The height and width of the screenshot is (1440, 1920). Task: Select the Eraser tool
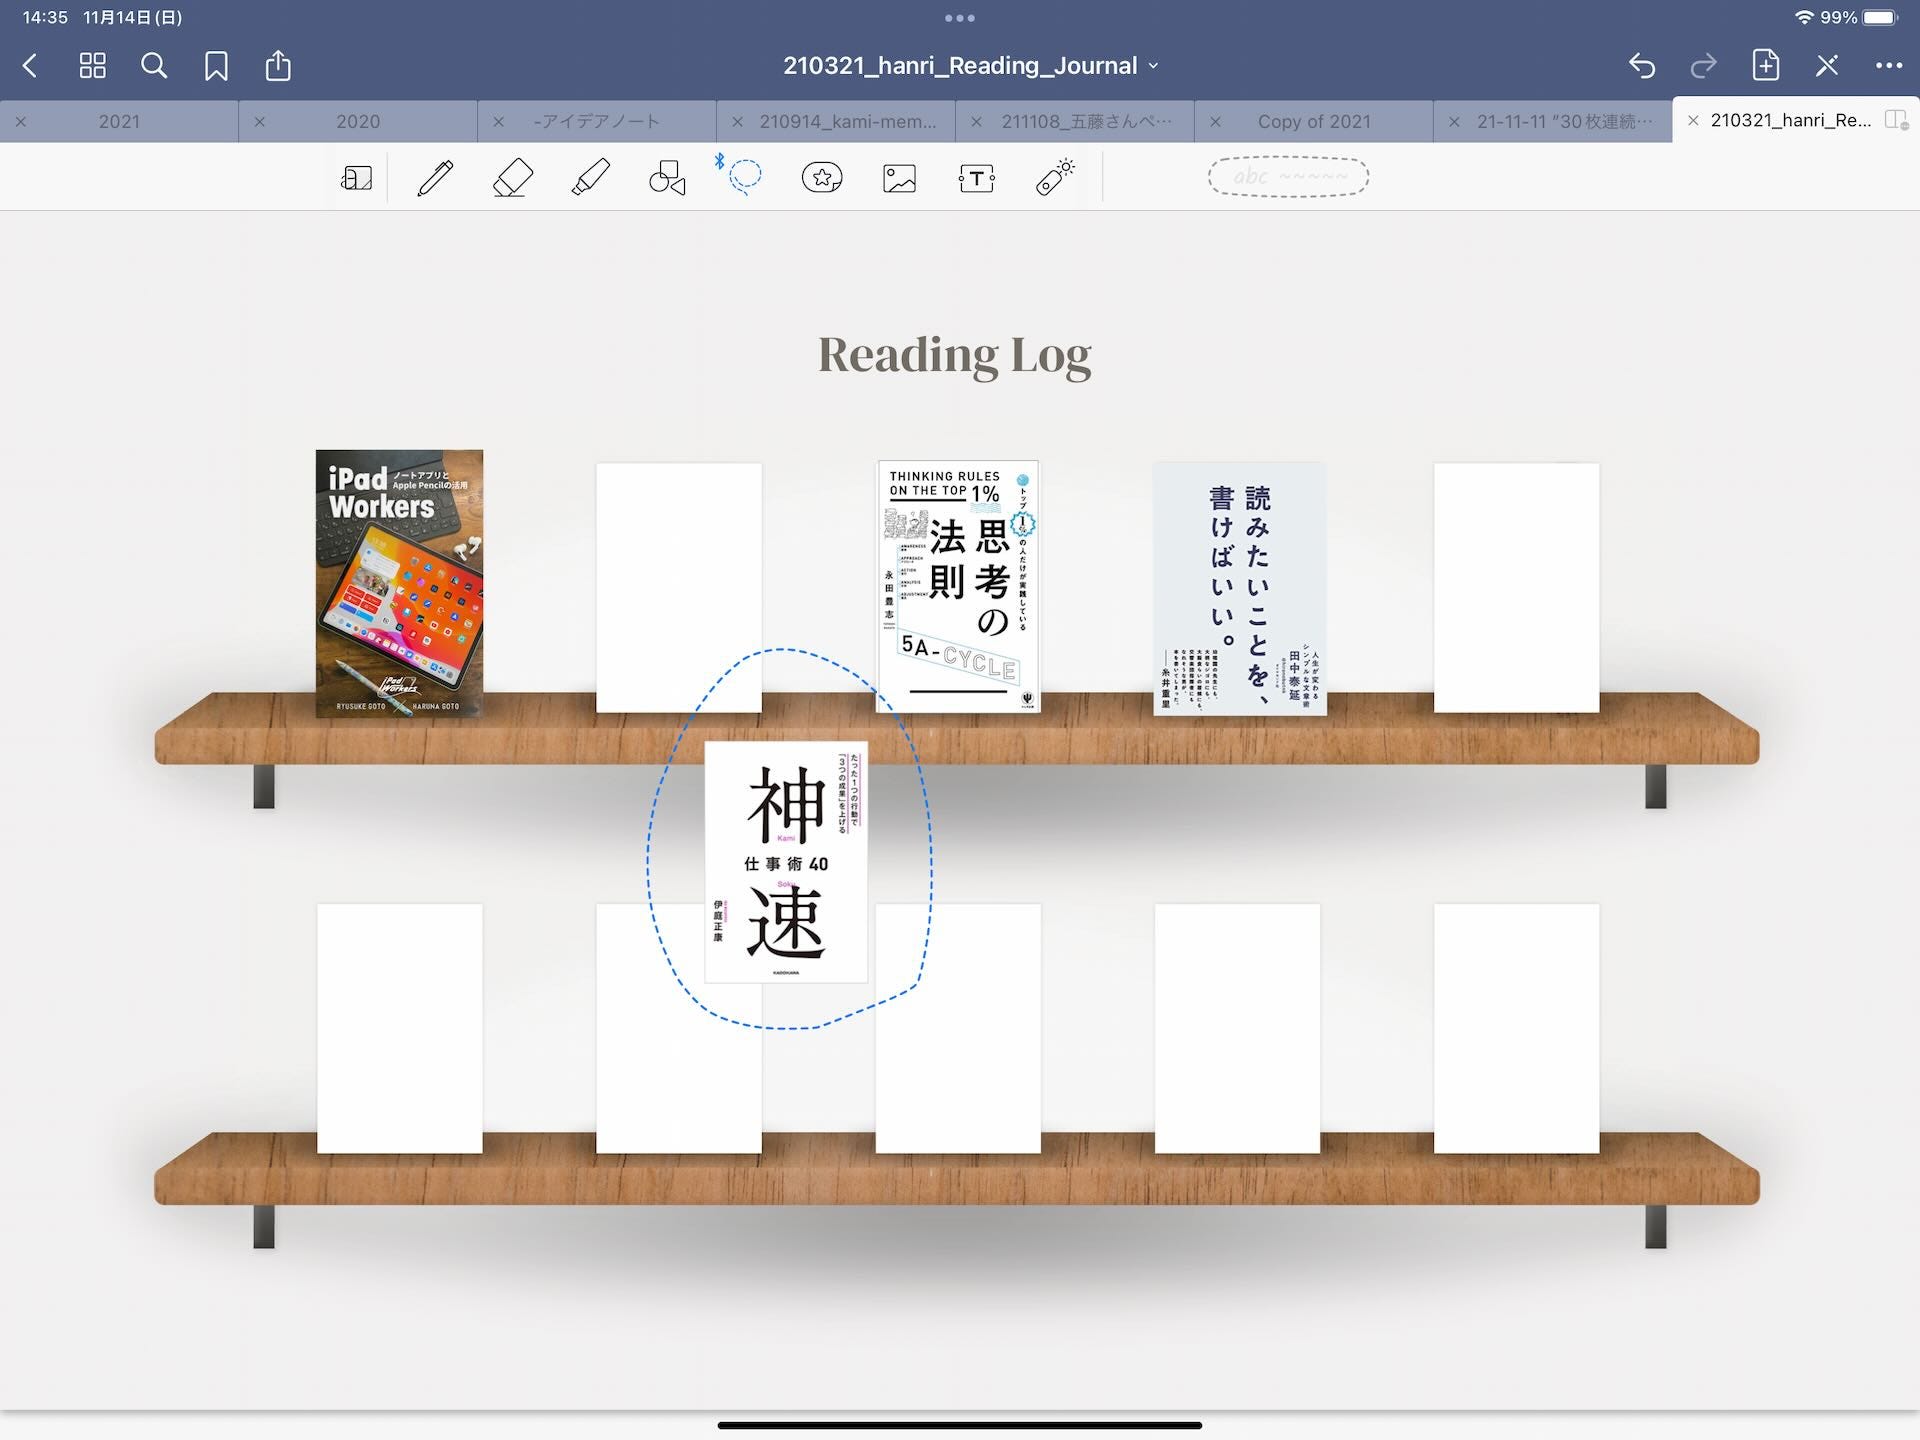513,178
